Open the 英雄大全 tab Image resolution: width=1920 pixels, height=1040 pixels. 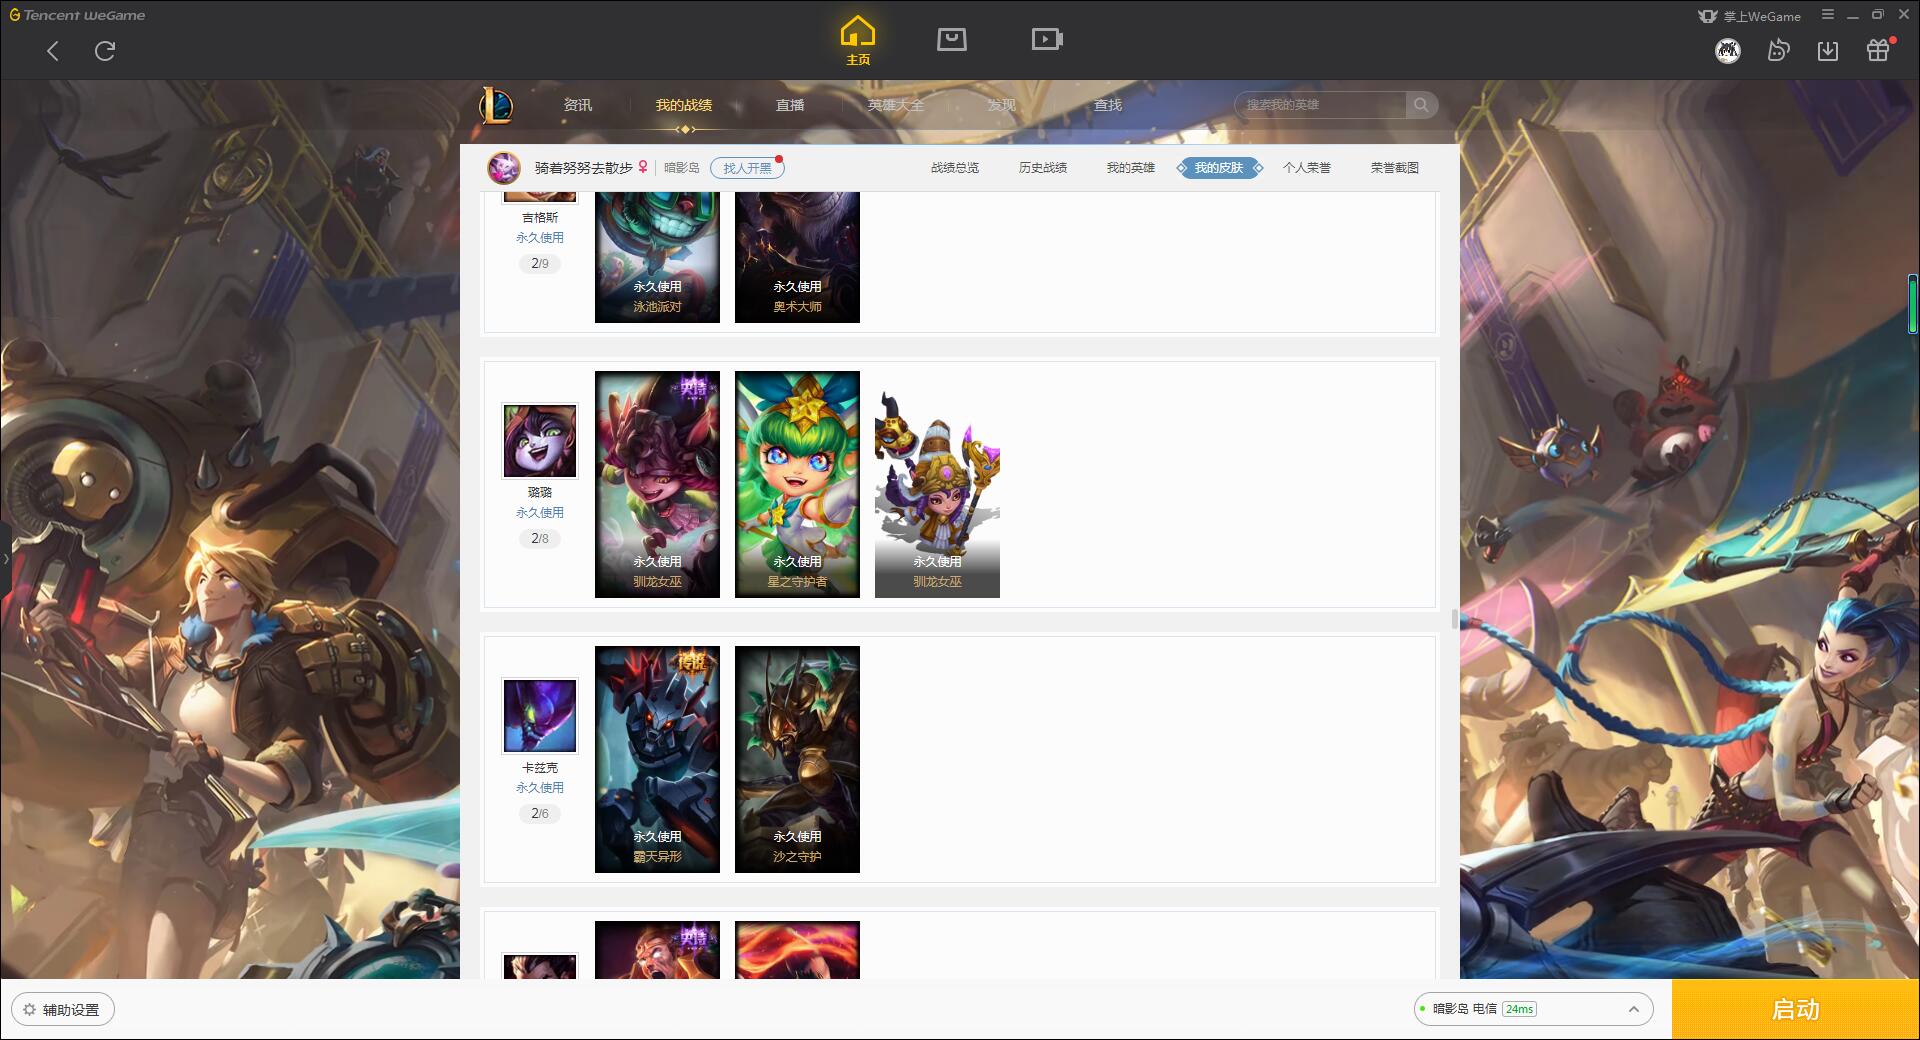[896, 105]
